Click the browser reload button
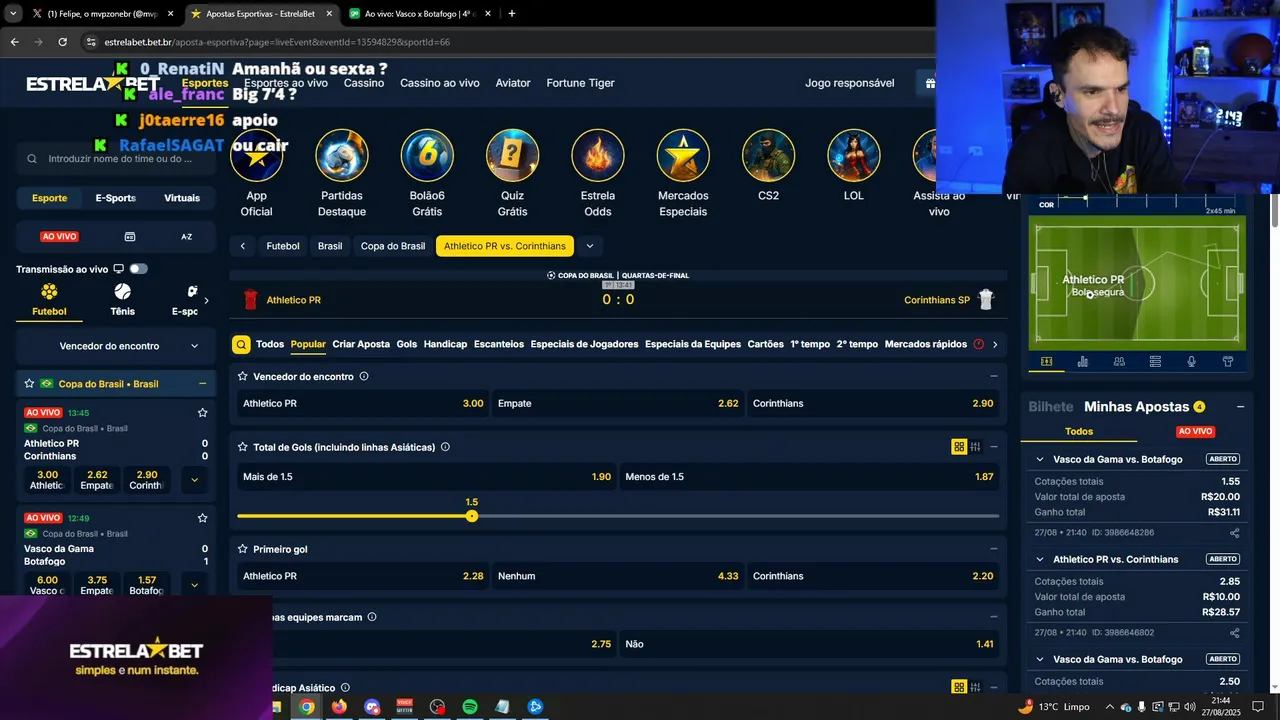Screen dimensions: 1280x720 click(62, 42)
